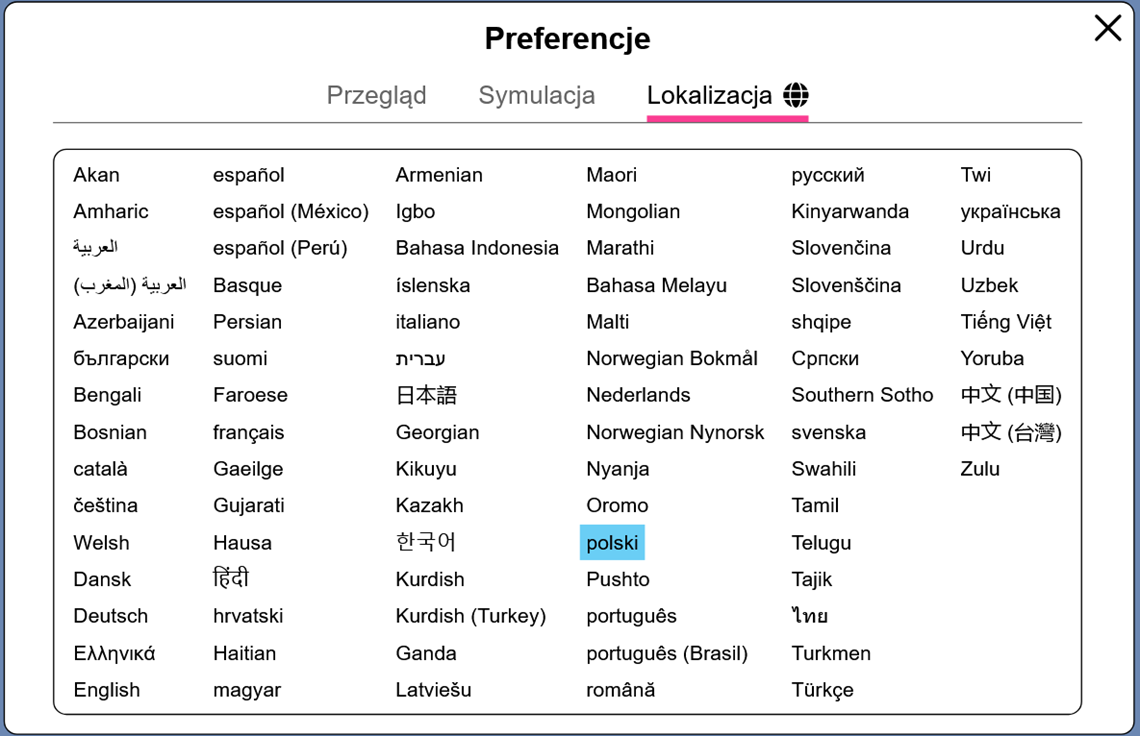
Task: Select 日本語 as the language
Action: point(426,395)
